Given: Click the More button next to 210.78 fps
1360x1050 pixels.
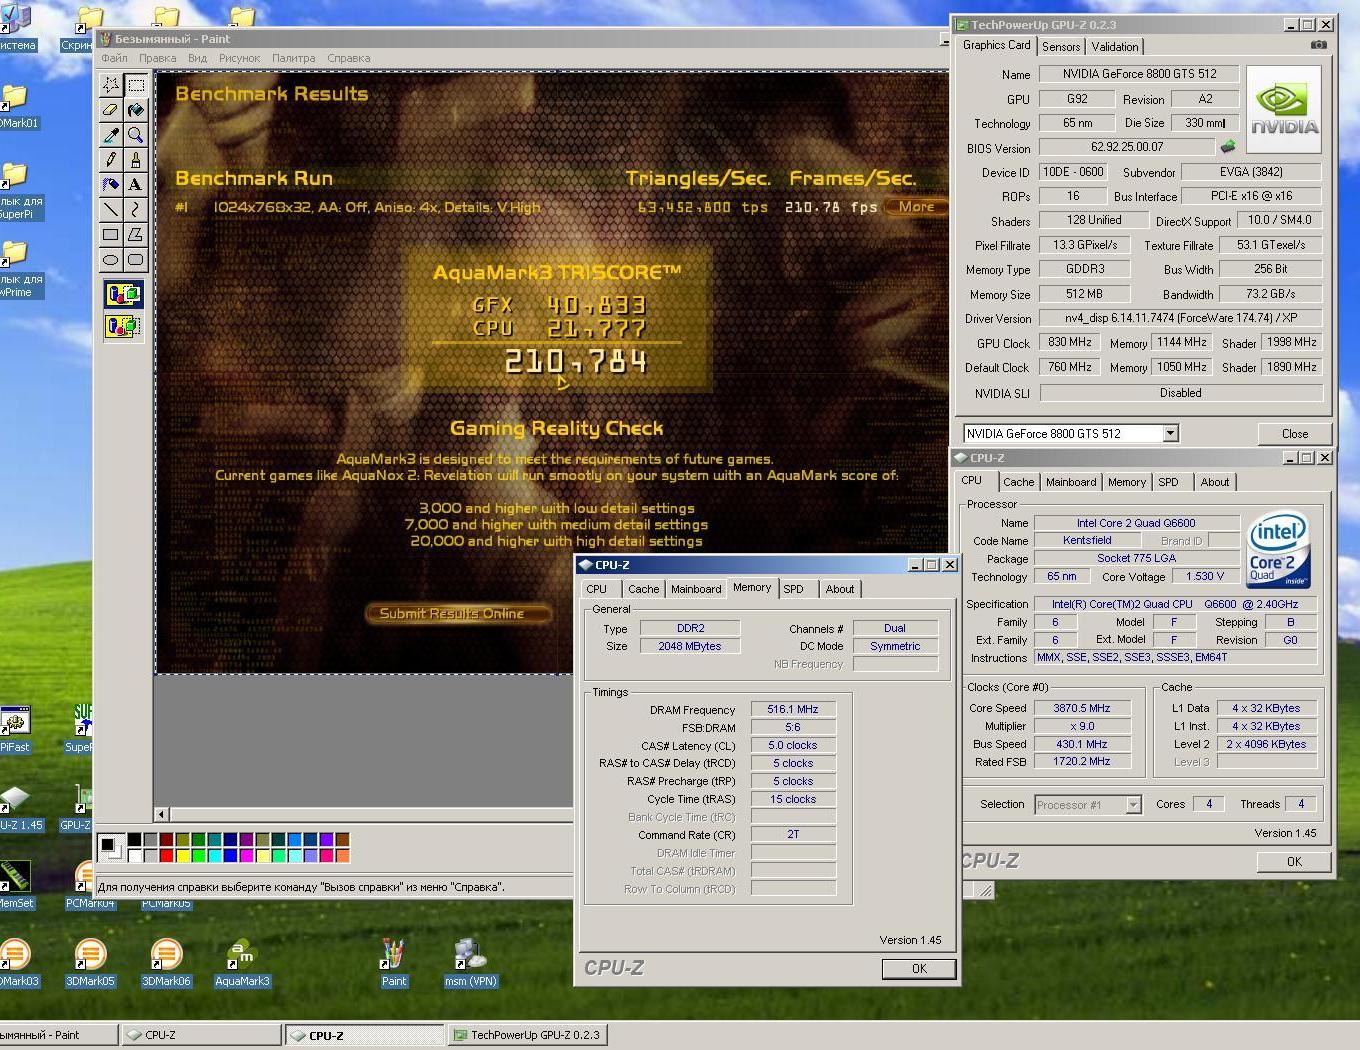Looking at the screenshot, I should 916,207.
